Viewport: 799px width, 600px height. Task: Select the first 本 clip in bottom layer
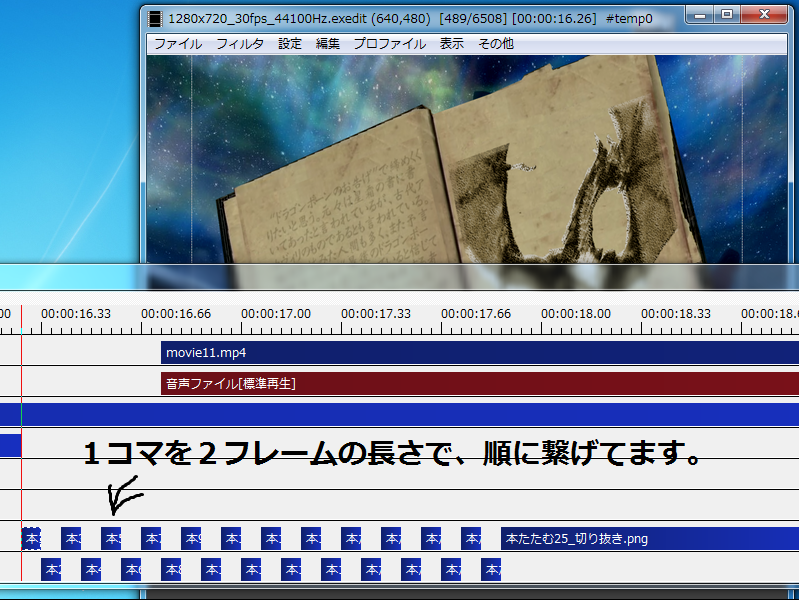point(51,570)
